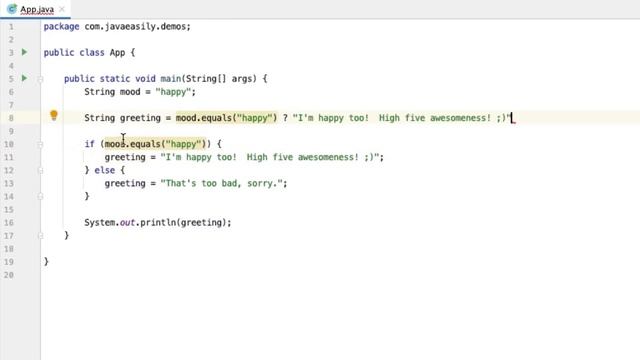Image resolution: width=640 pixels, height=360 pixels.
Task: Click line number 20 in the gutter
Action: (x=9, y=275)
